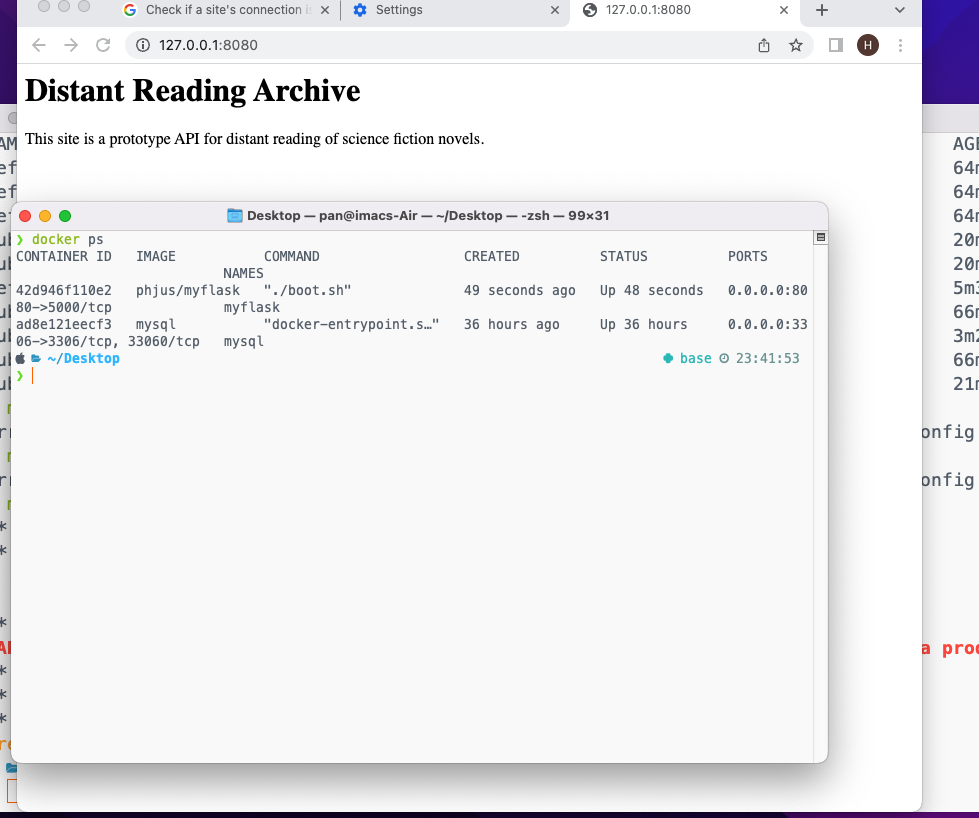Click the Settings gear favicon on tab
979x818 pixels.
[360, 10]
